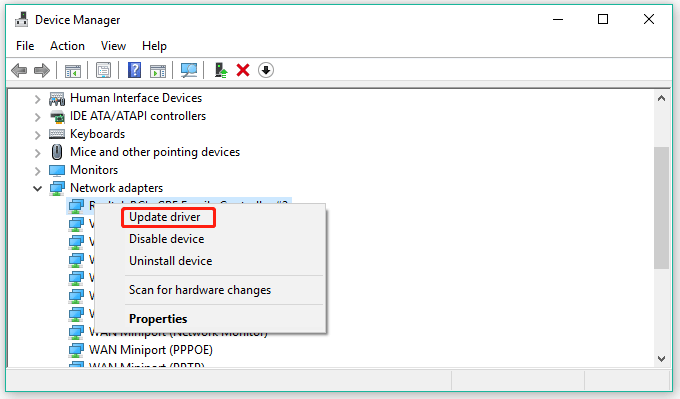Click the Forward arrow in the toolbar
Screen dimensions: 680x399
[42, 70]
